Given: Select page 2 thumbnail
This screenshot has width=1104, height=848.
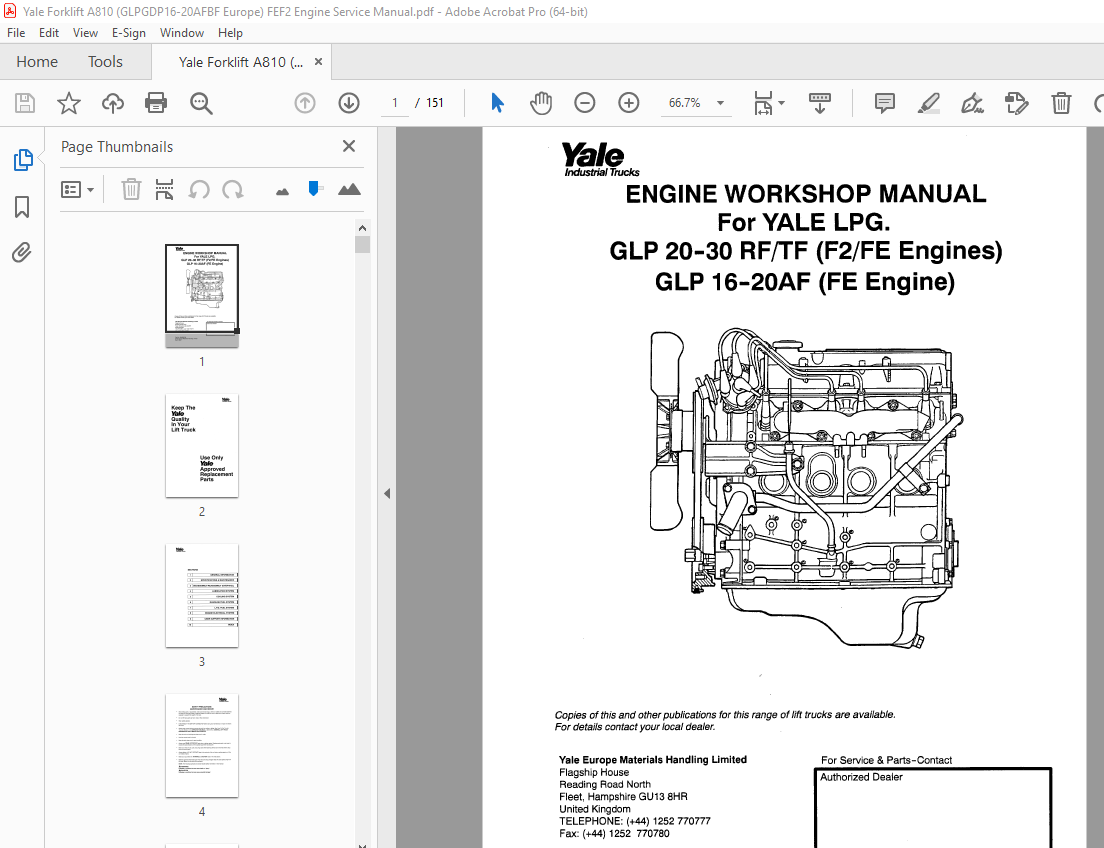Looking at the screenshot, I should 202,446.
